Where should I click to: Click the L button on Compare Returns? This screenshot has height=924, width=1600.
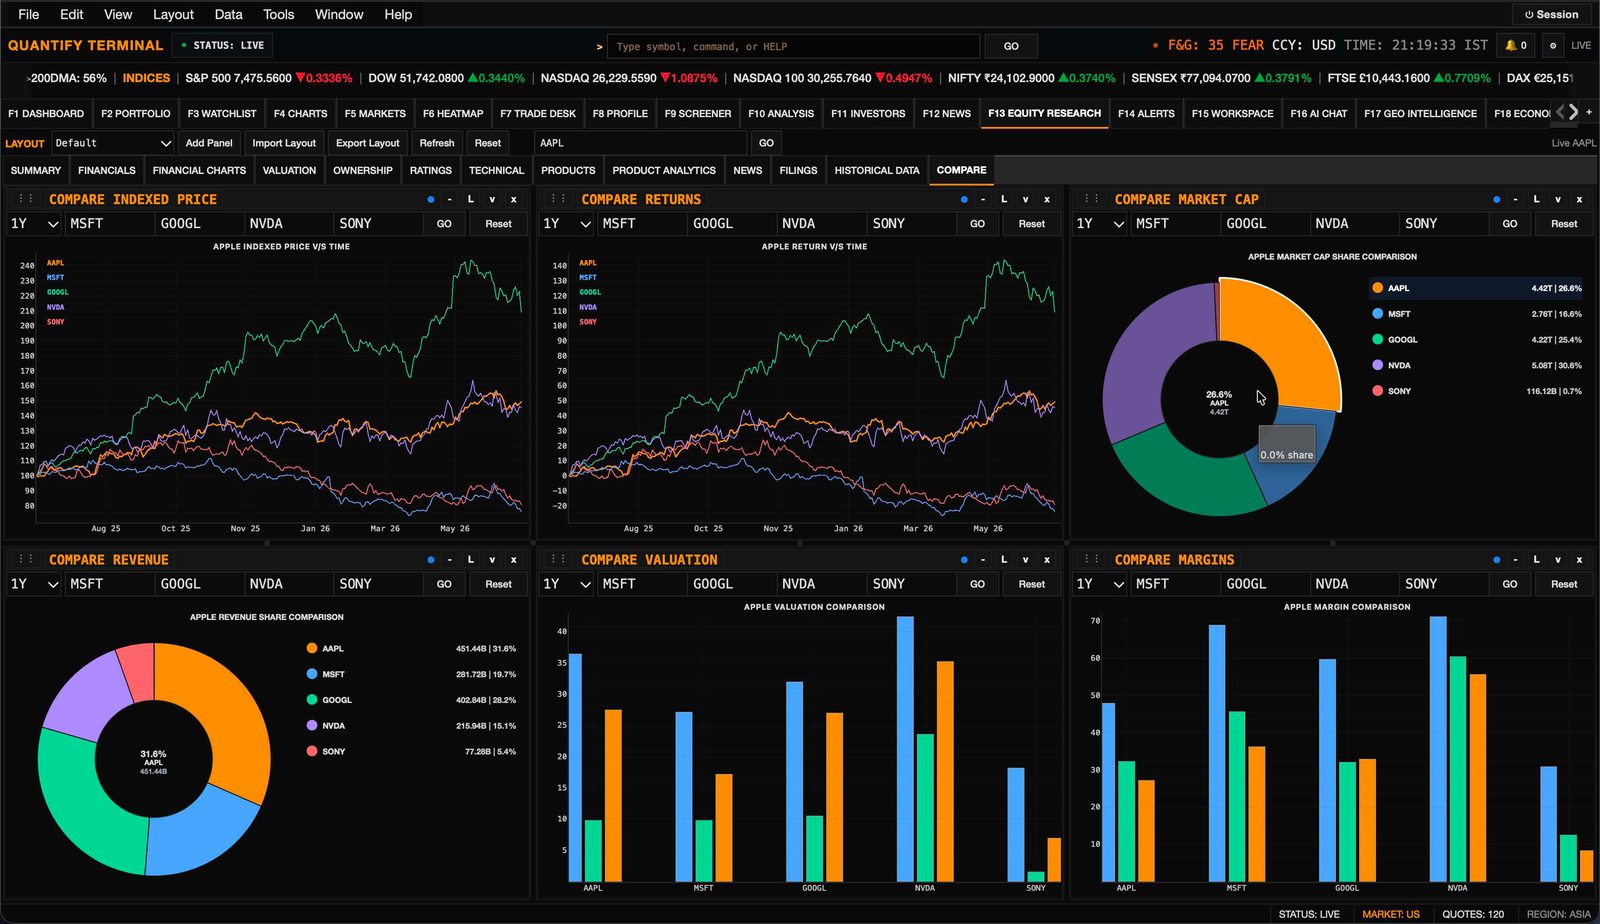(1004, 199)
